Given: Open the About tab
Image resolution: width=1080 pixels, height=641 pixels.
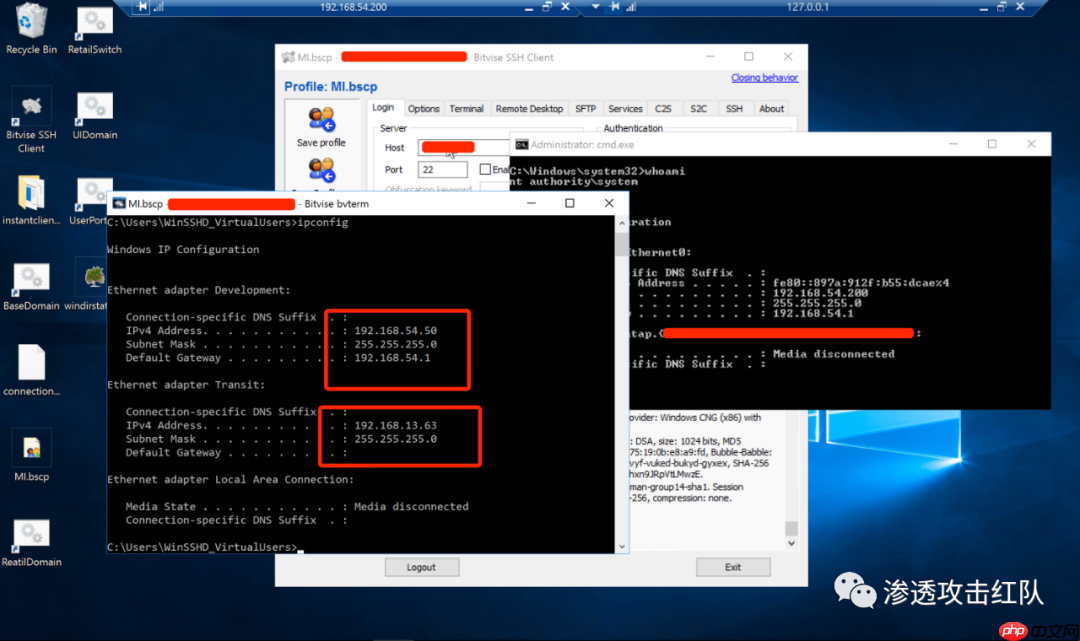Looking at the screenshot, I should click(771, 109).
